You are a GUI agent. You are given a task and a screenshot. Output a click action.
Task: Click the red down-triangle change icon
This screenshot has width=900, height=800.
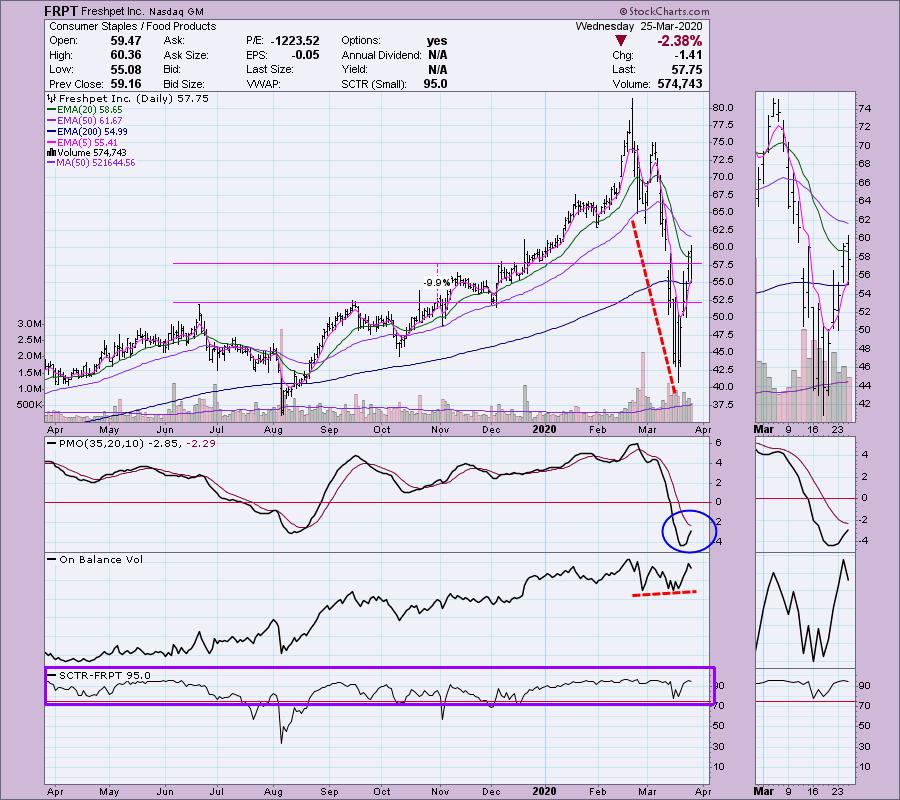click(x=620, y=41)
